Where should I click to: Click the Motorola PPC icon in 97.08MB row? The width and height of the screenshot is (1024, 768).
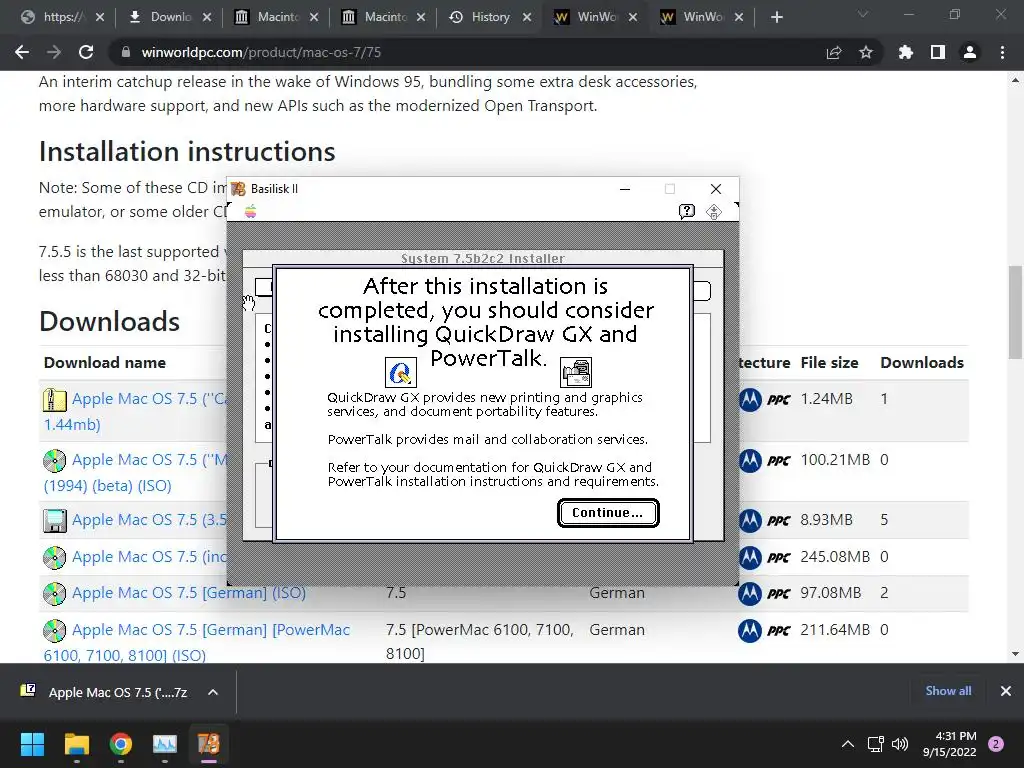[x=765, y=593]
